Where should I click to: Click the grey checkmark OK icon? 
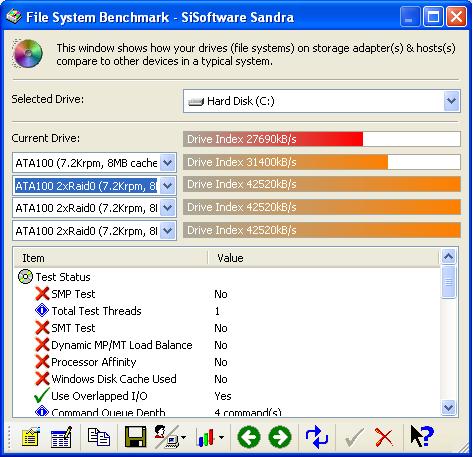354,437
